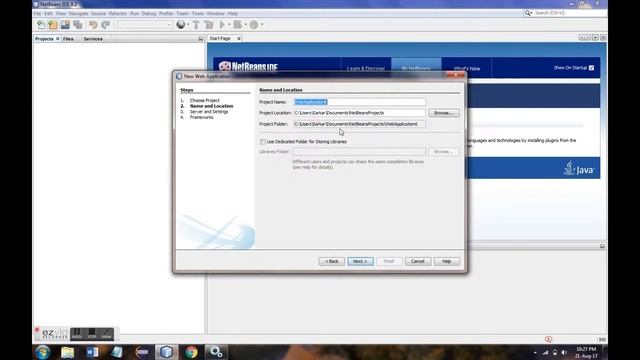Open the Help menu

(x=233, y=13)
